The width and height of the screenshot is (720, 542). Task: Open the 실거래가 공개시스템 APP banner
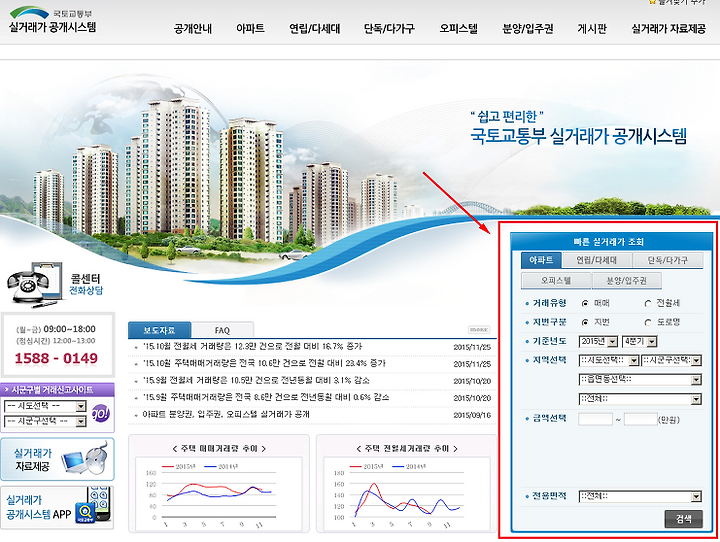click(x=57, y=508)
